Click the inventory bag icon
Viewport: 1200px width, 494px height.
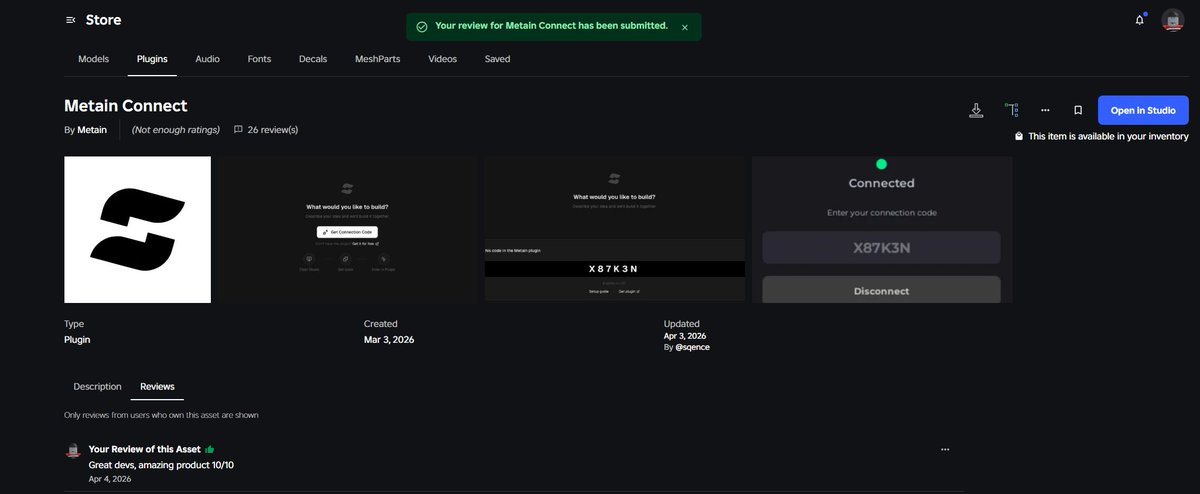pos(1019,136)
